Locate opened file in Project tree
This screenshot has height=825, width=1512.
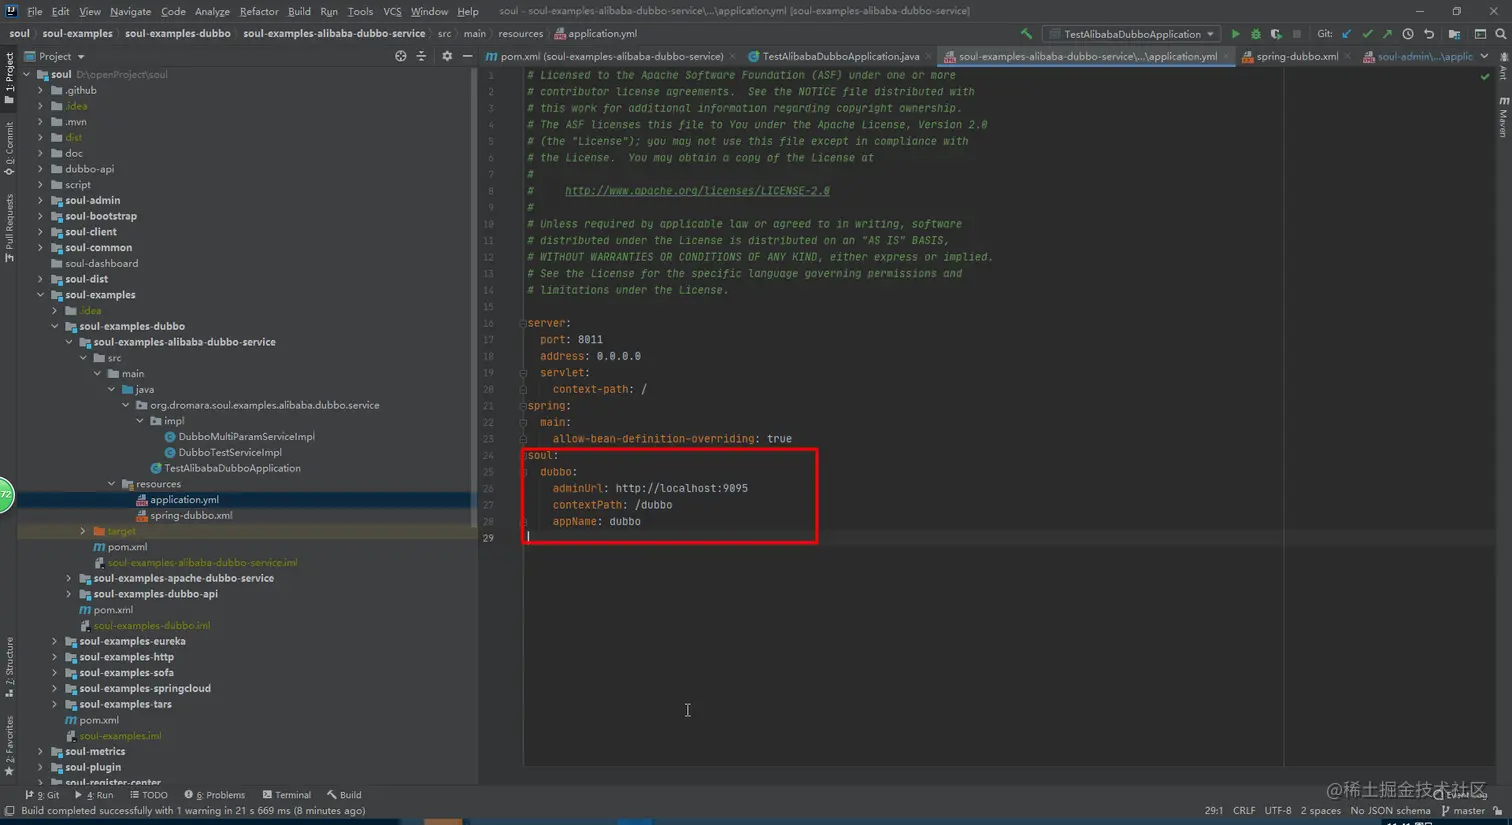coord(400,56)
